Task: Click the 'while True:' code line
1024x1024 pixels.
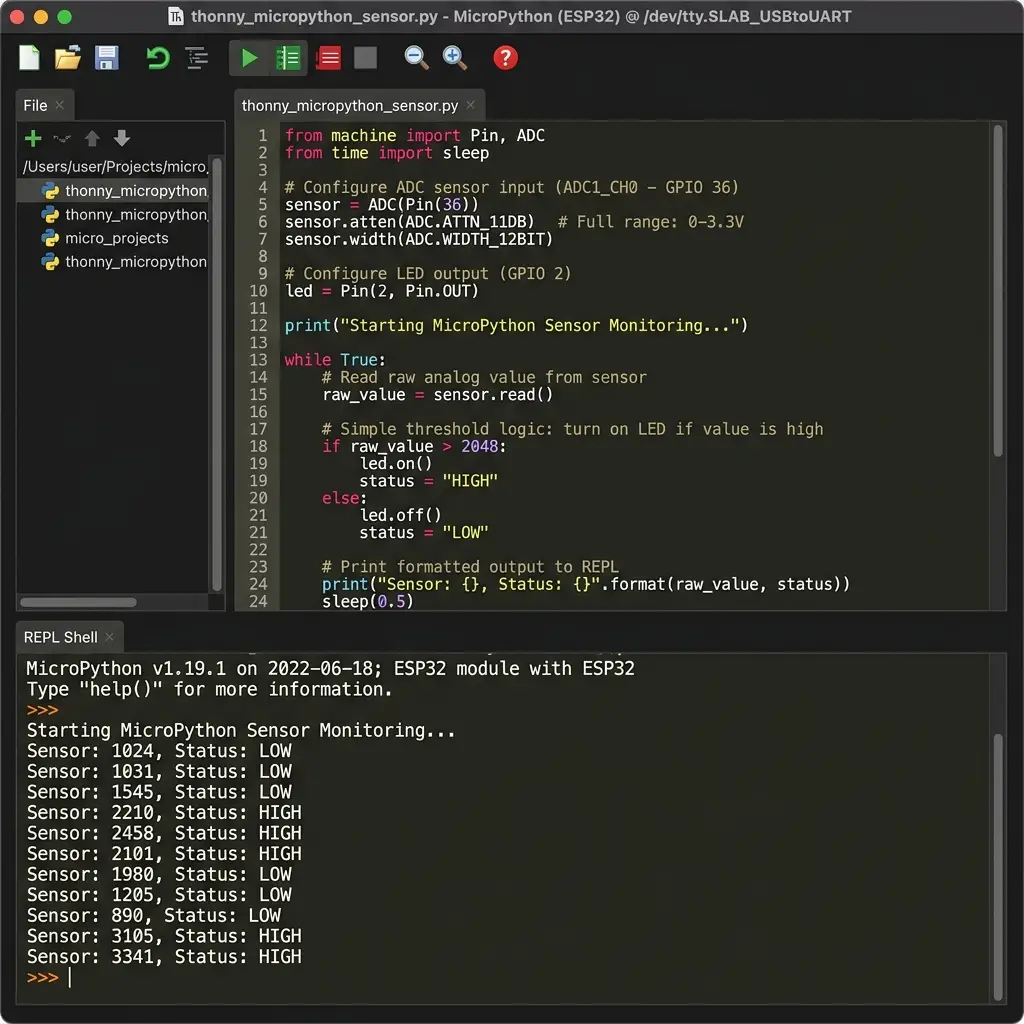Action: coord(335,360)
